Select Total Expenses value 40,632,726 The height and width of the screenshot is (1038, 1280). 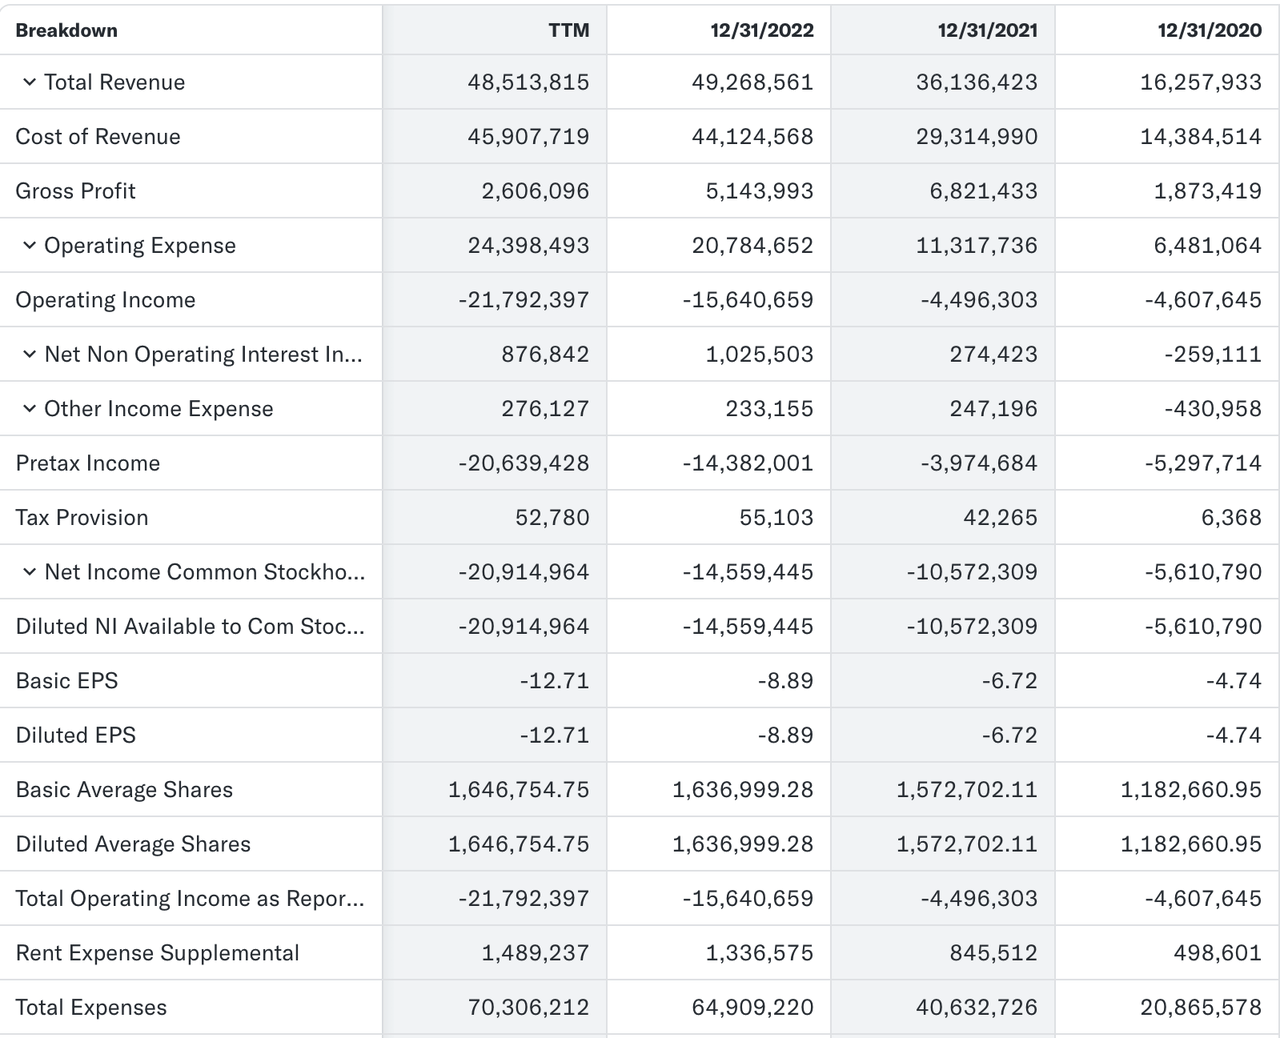click(977, 1007)
